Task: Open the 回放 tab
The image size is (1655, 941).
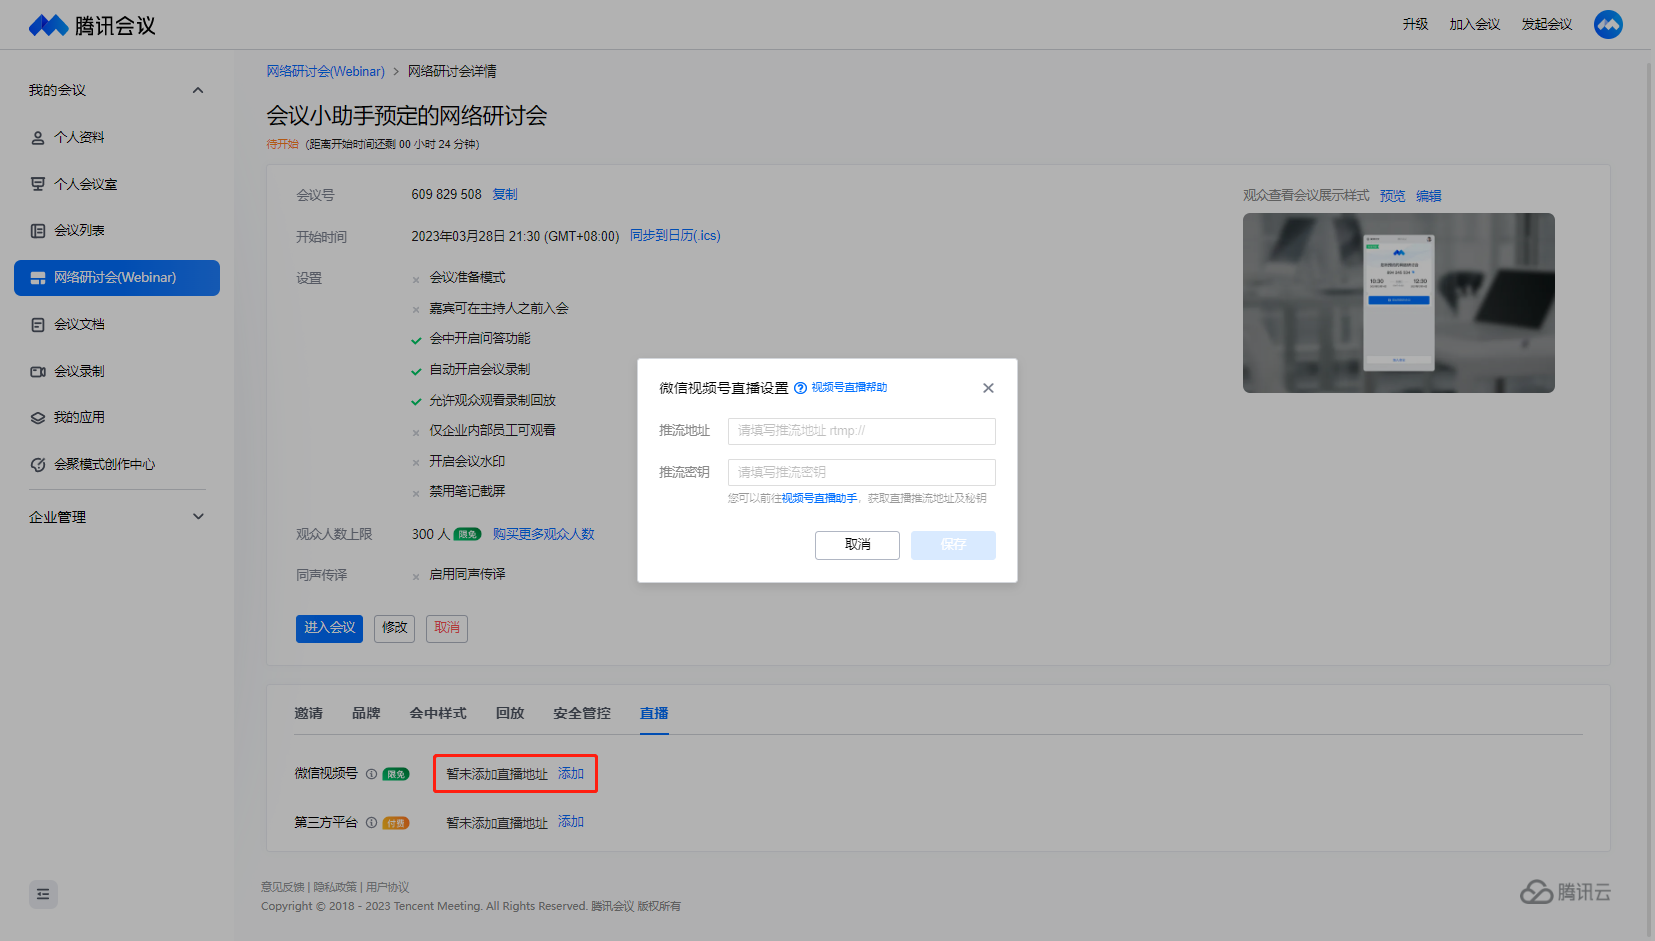Action: point(510,713)
